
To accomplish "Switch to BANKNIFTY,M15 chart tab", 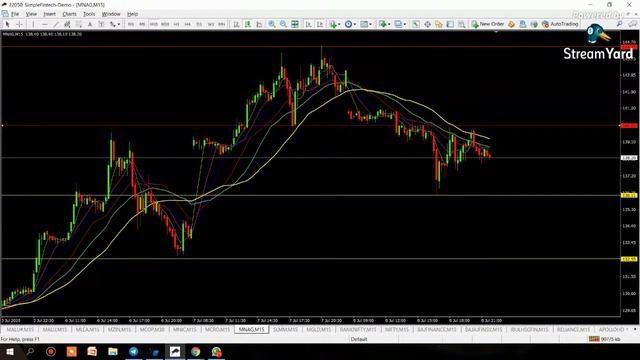I will [358, 329].
